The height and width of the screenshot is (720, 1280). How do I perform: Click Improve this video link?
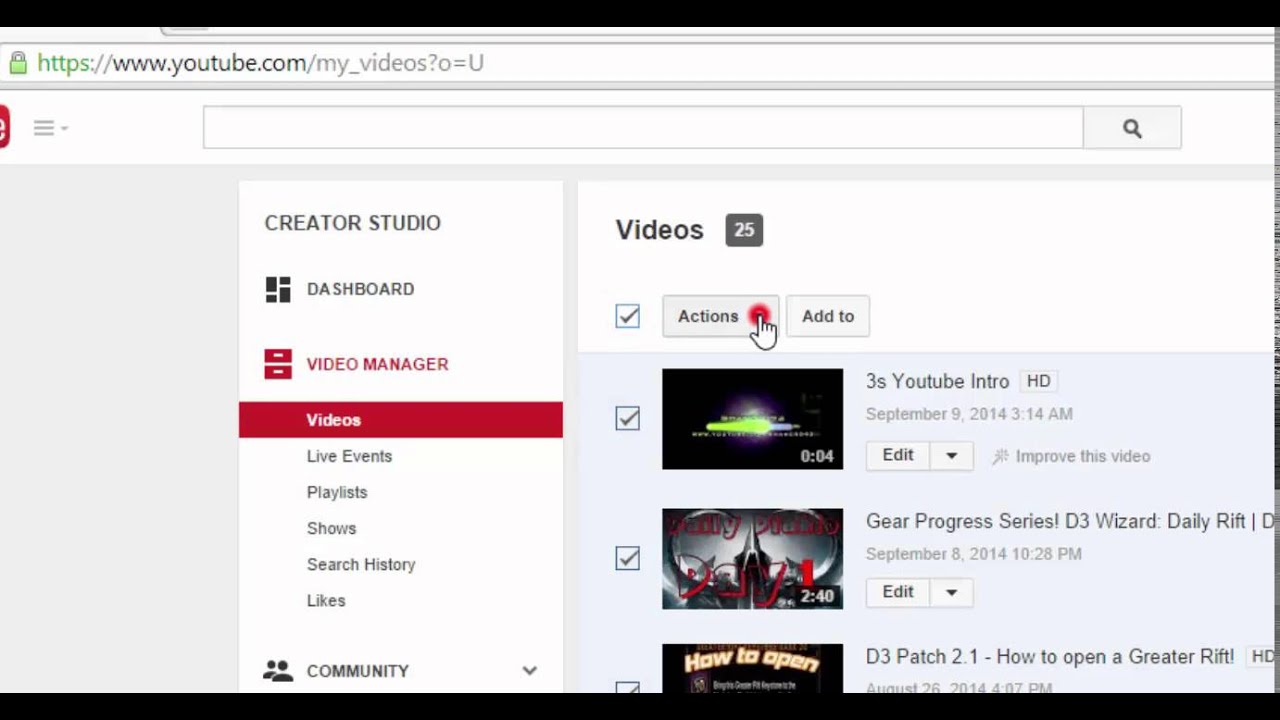(x=1083, y=456)
